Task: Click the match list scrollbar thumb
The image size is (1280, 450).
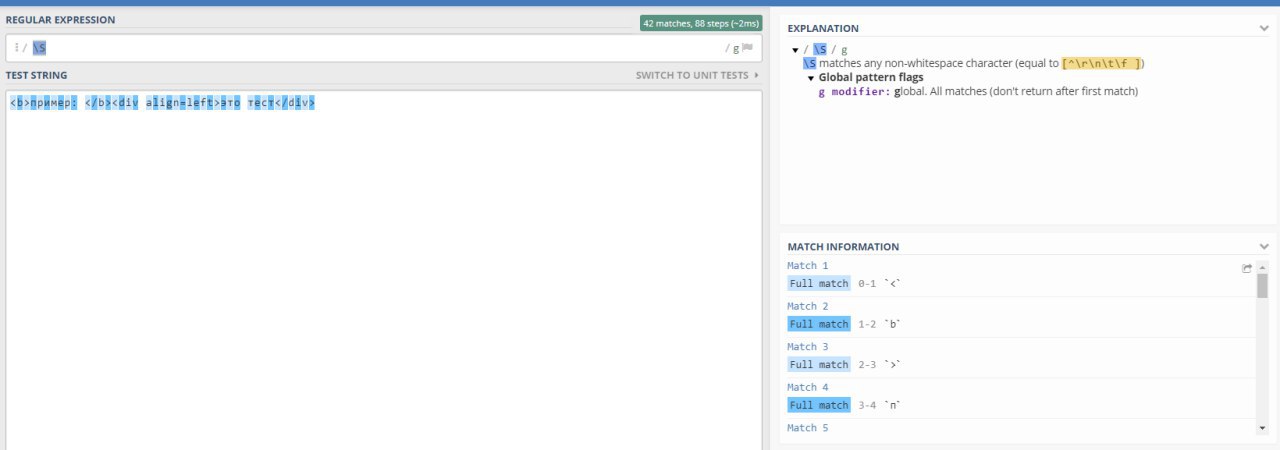Action: (x=1263, y=286)
